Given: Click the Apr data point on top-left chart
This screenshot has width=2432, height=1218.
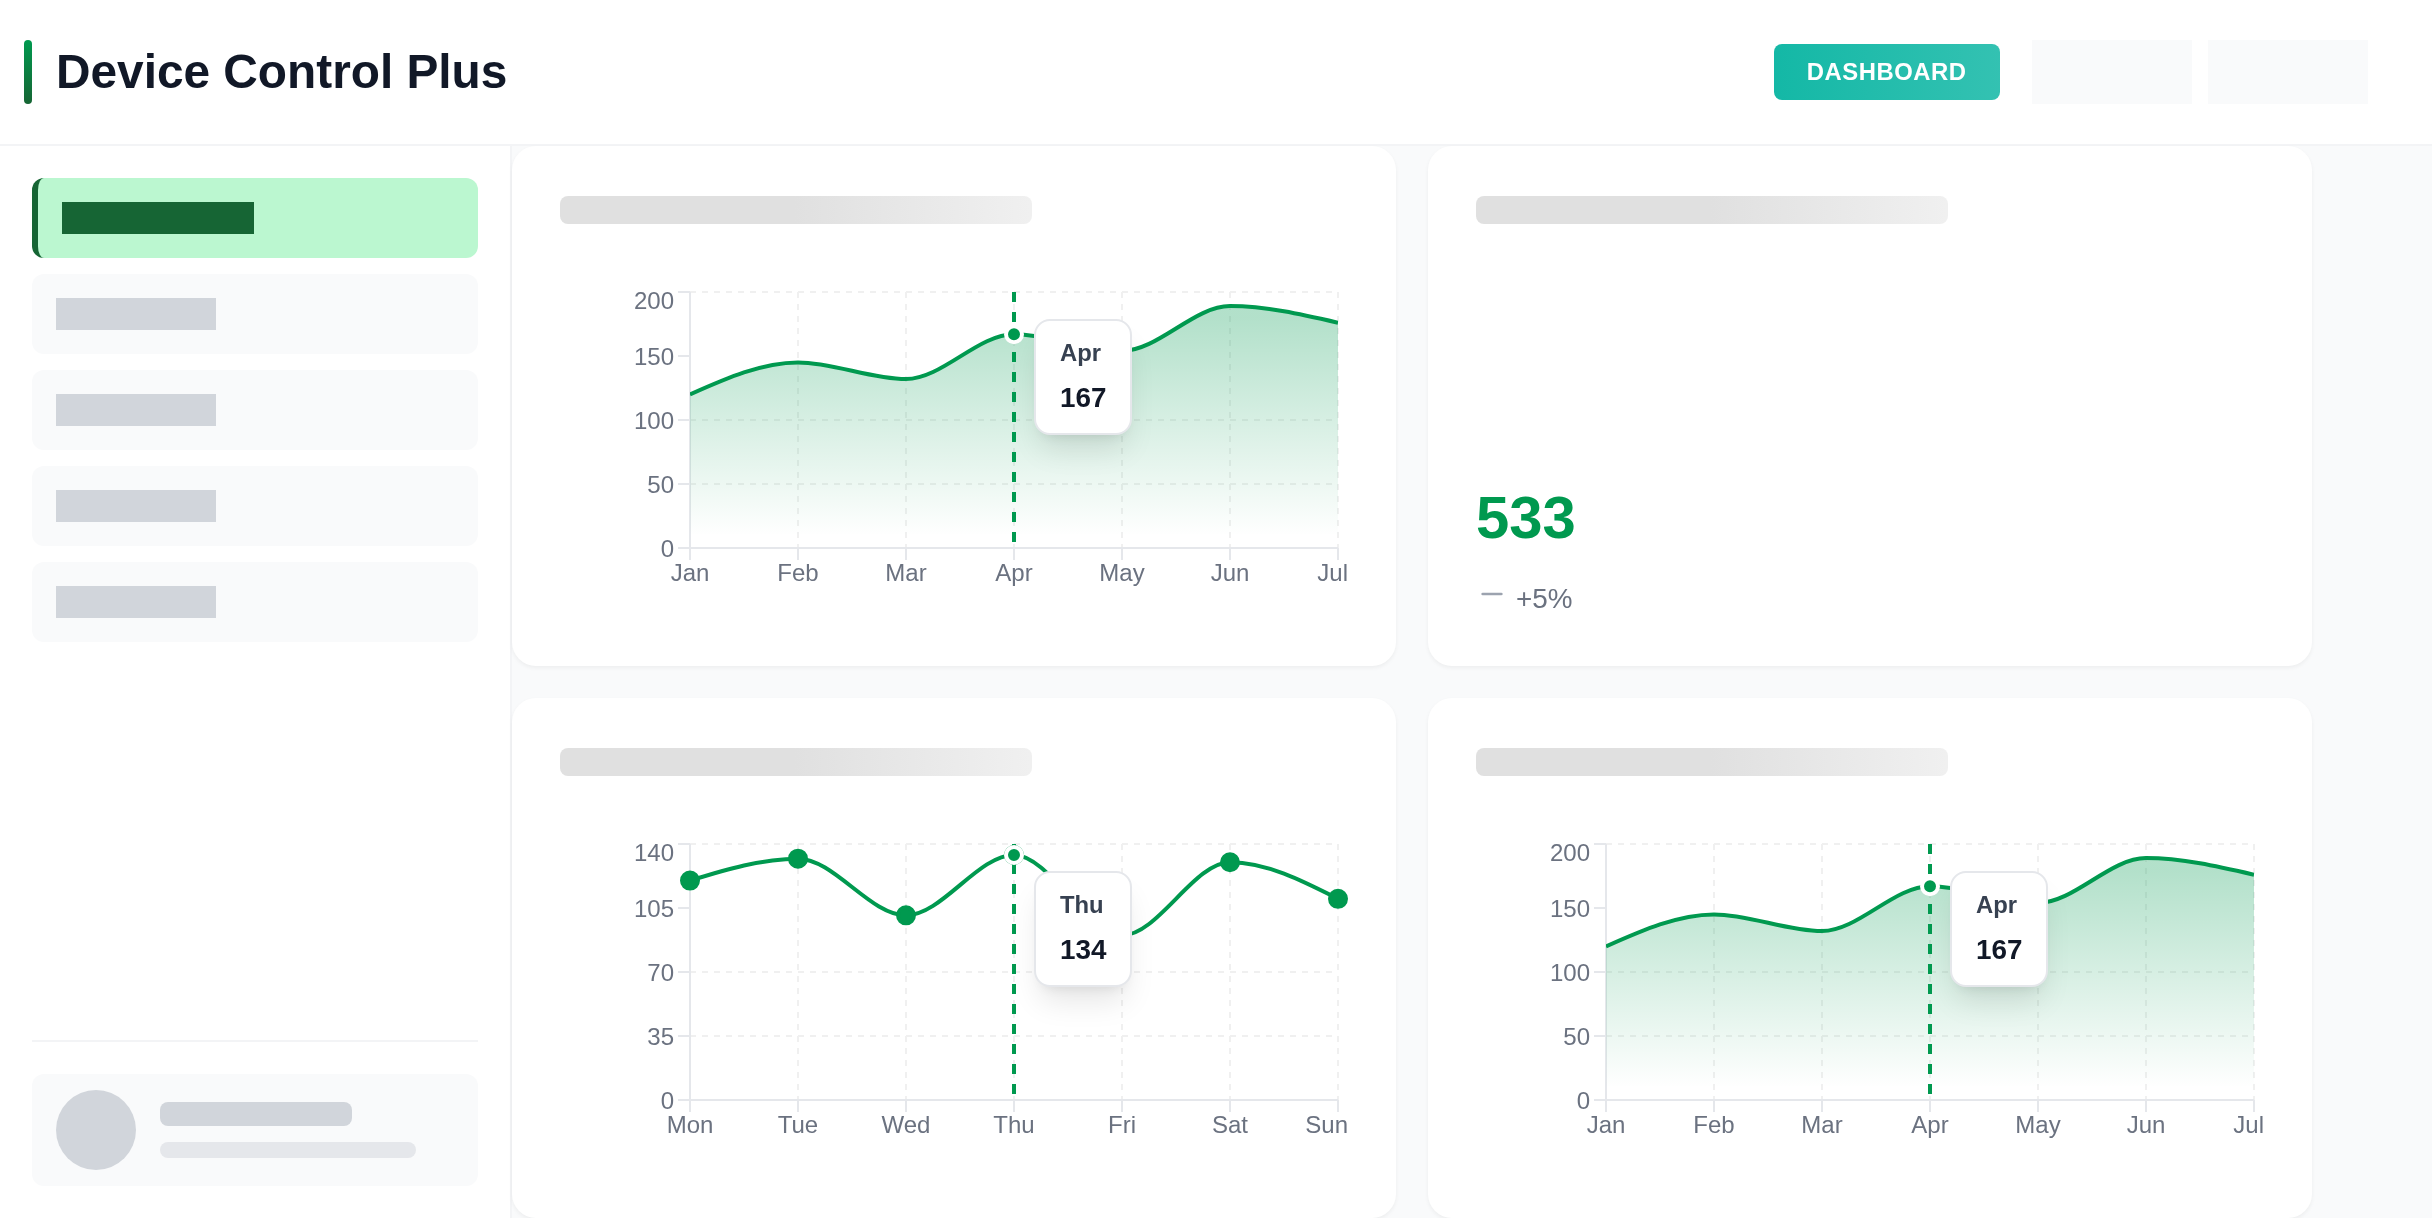Looking at the screenshot, I should pyautogui.click(x=1014, y=335).
